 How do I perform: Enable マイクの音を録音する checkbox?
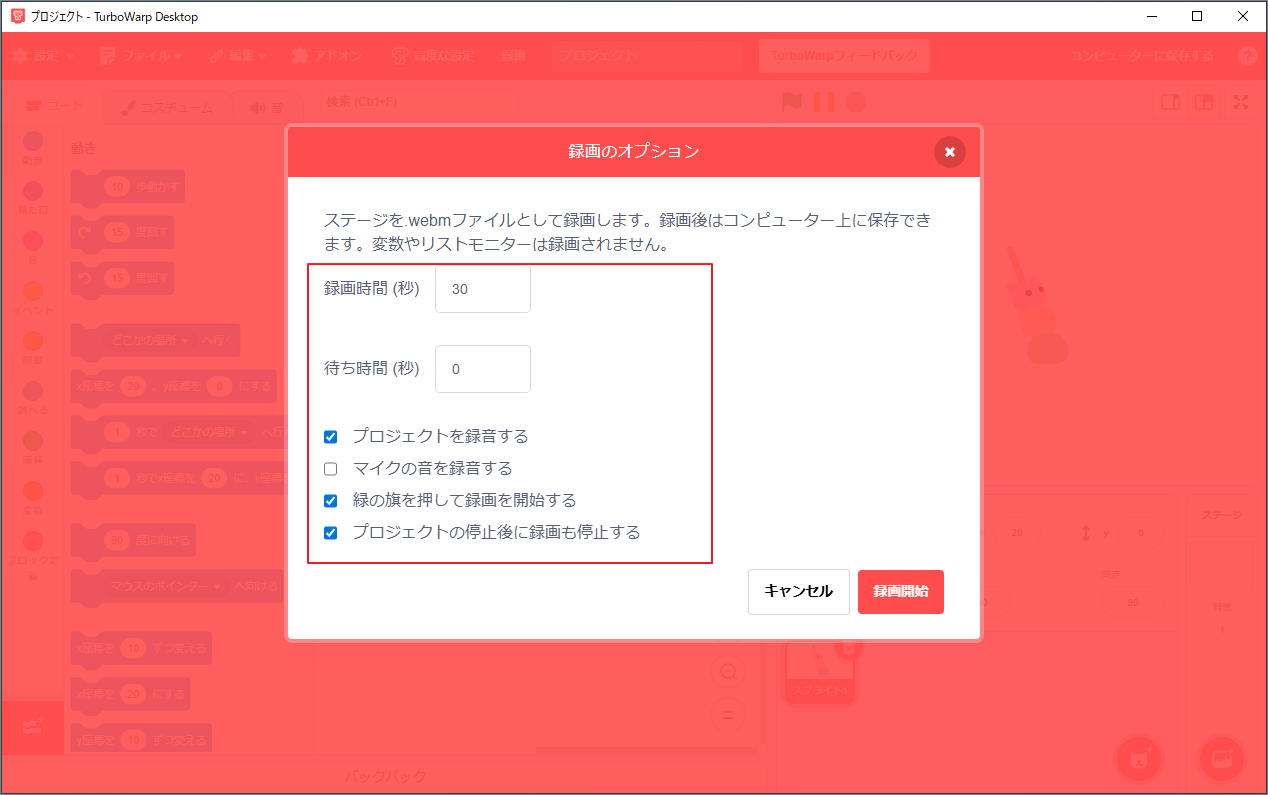[330, 468]
